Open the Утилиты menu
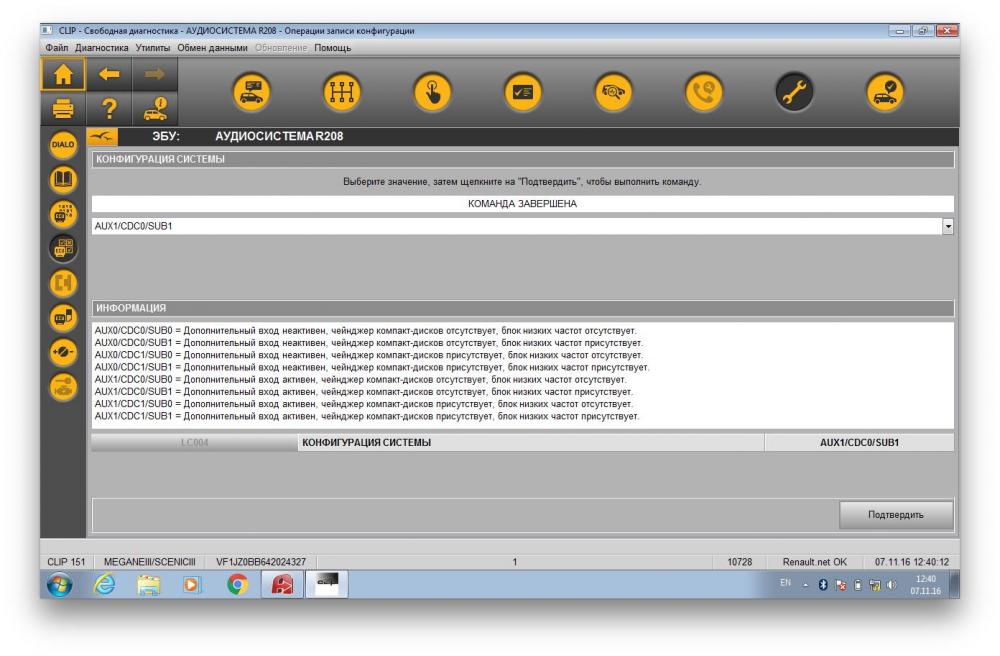Screen dimensions: 1000x656 [x=152, y=48]
